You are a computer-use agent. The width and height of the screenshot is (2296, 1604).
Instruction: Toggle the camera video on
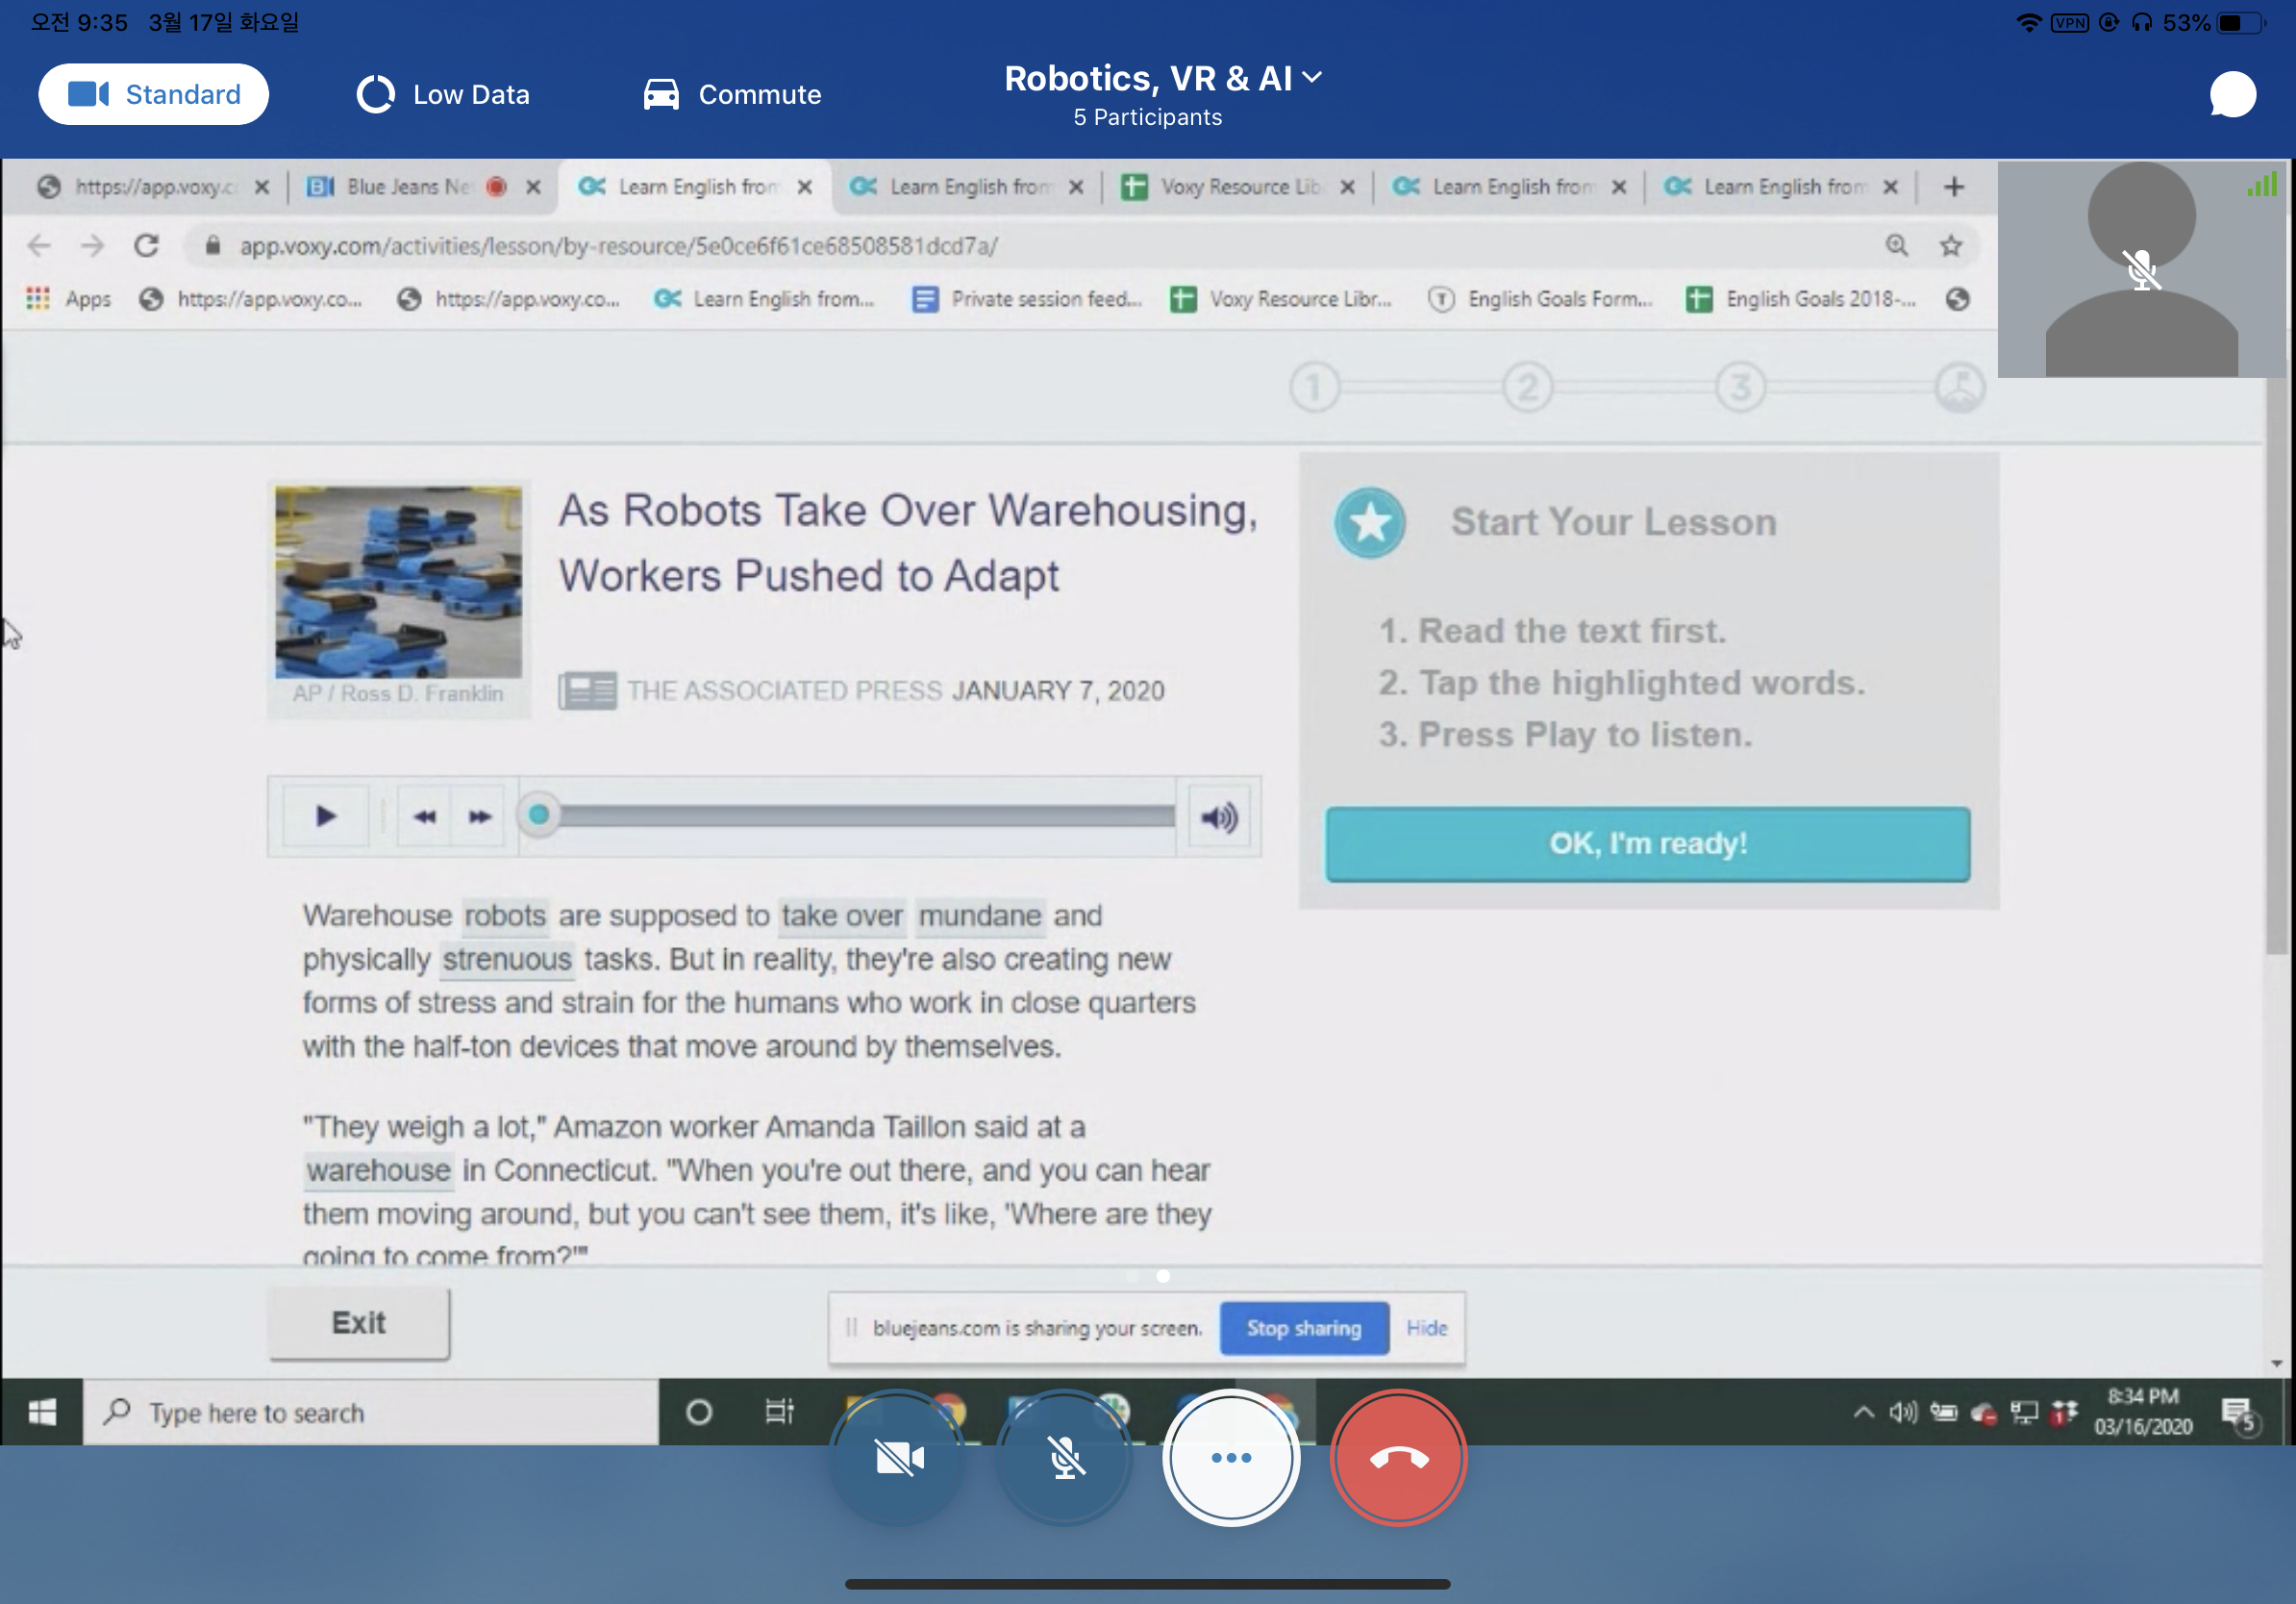(x=898, y=1457)
